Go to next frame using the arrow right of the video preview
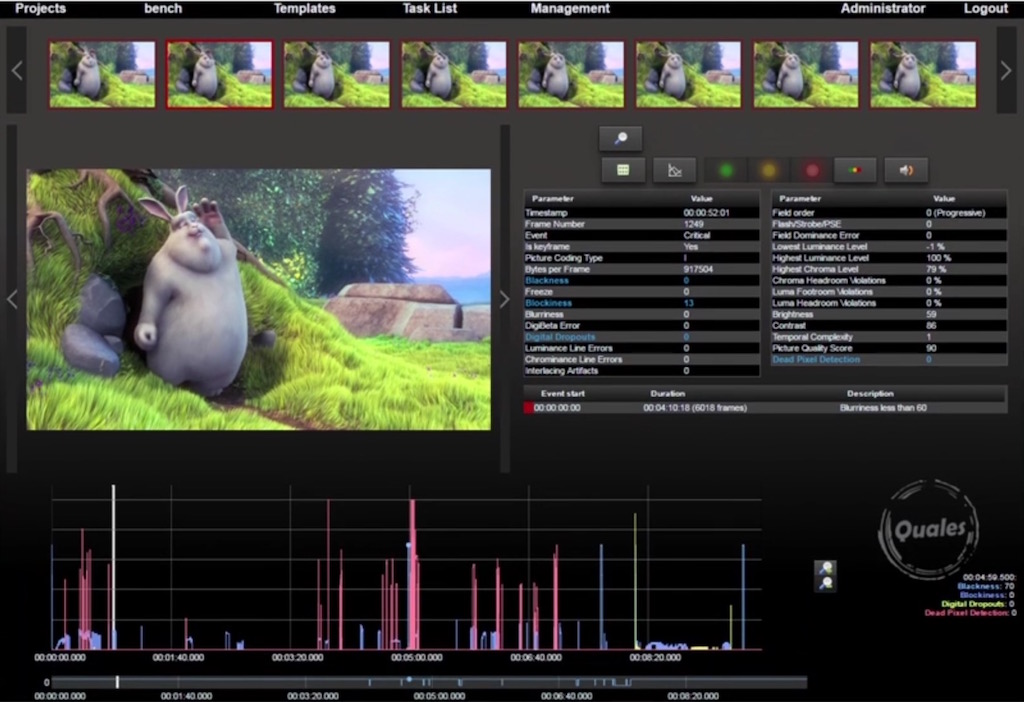Viewport: 1024px width, 702px height. (505, 299)
